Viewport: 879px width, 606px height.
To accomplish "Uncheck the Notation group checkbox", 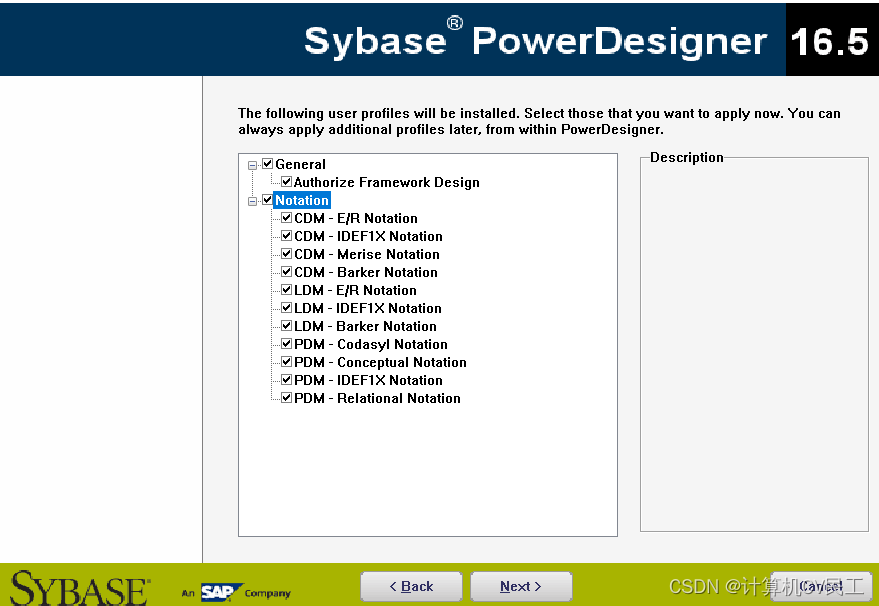I will pyautogui.click(x=267, y=200).
